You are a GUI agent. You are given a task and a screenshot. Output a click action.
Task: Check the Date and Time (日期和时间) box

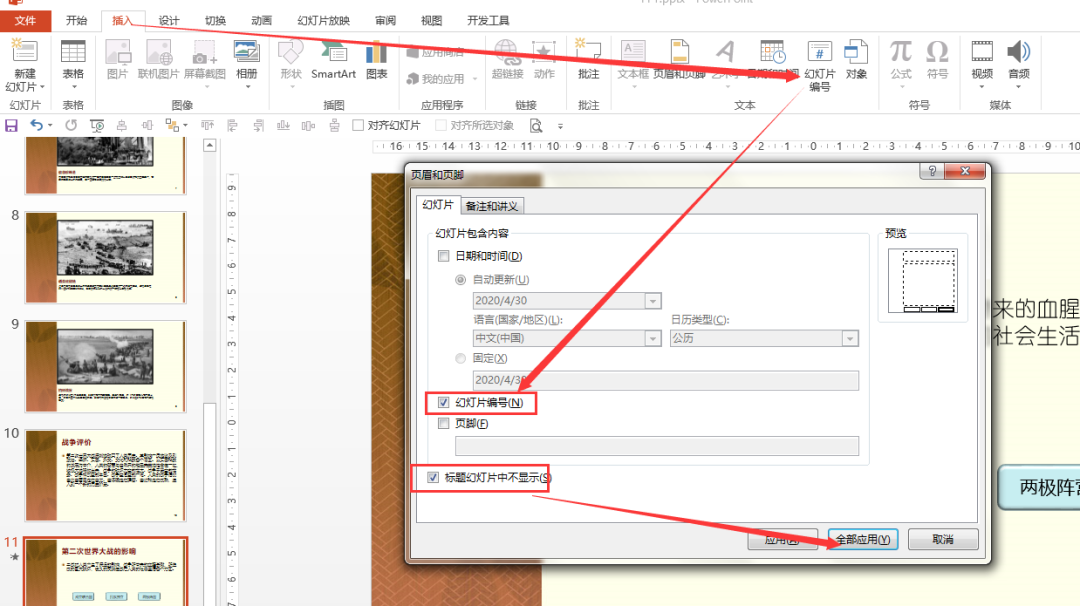tap(444, 256)
